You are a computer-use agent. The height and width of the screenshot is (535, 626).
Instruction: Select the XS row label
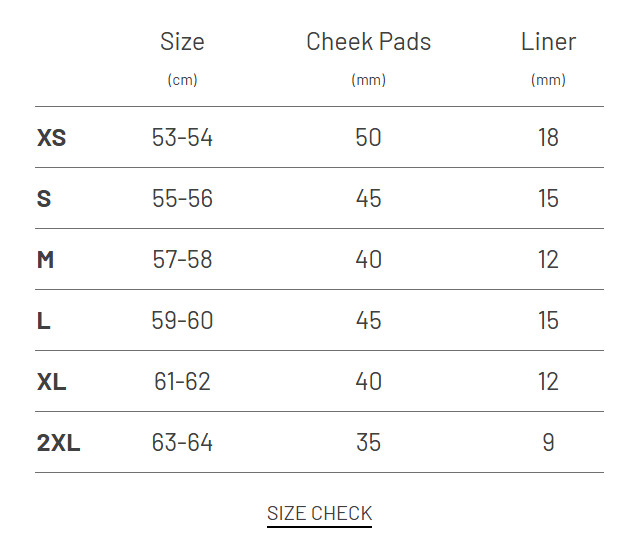pyautogui.click(x=51, y=137)
